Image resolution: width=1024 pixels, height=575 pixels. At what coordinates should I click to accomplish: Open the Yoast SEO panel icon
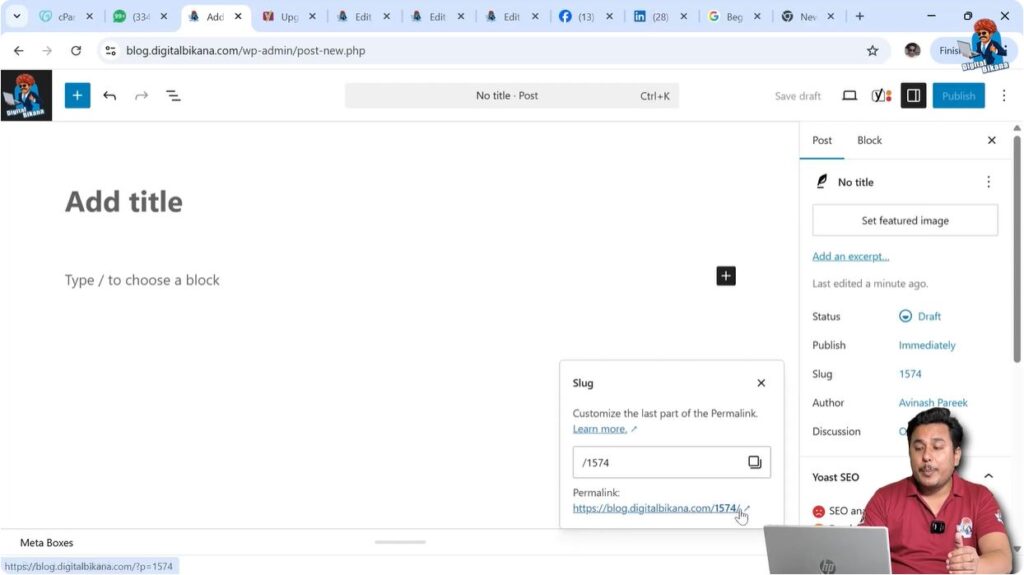click(881, 96)
